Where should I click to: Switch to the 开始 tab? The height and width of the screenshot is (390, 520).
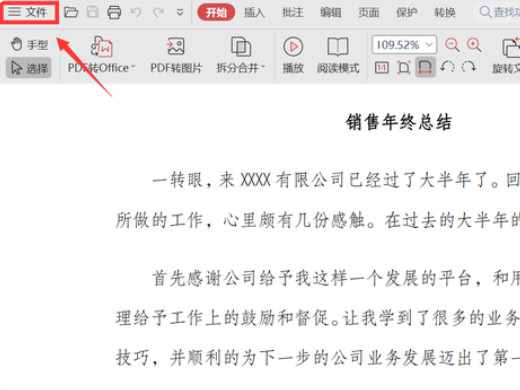coord(216,12)
